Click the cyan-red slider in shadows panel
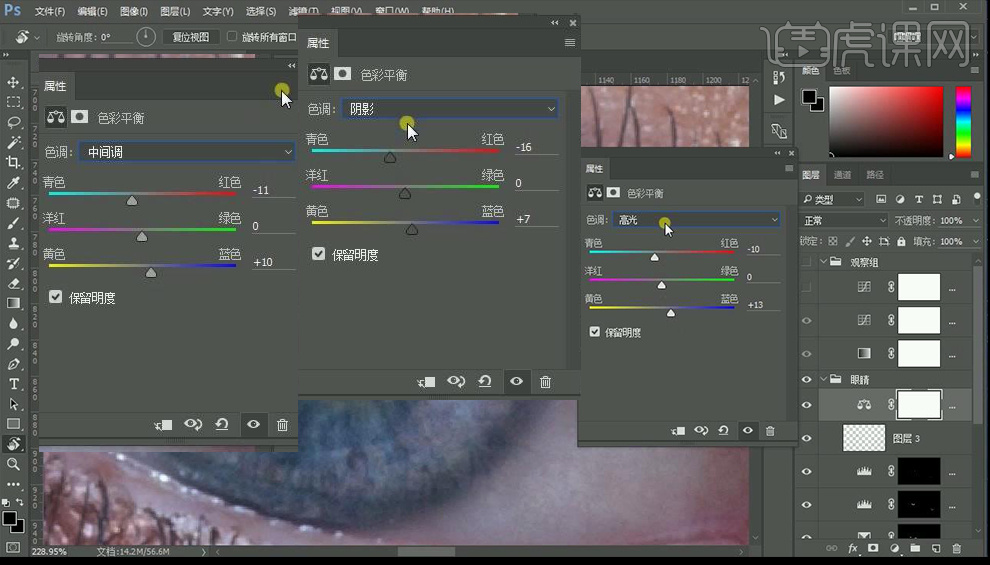Image resolution: width=990 pixels, height=565 pixels. (x=390, y=157)
